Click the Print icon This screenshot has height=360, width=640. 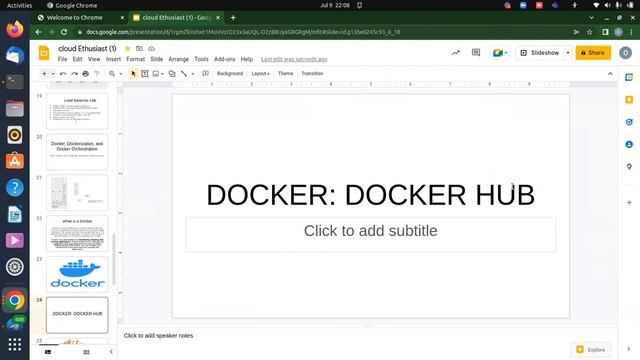pyautogui.click(x=85, y=73)
